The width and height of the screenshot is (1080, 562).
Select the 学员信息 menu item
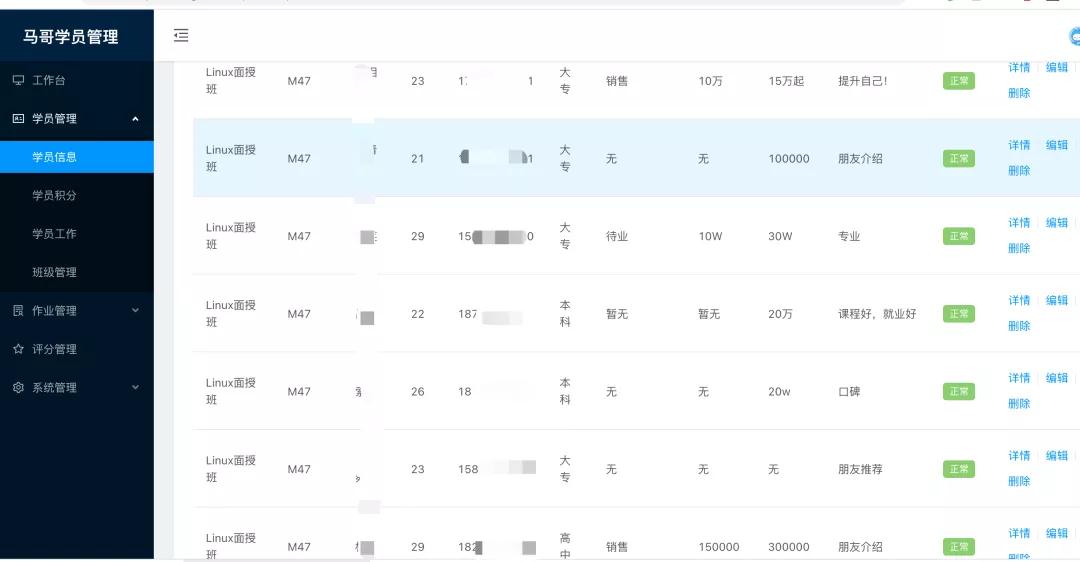pyautogui.click(x=54, y=157)
